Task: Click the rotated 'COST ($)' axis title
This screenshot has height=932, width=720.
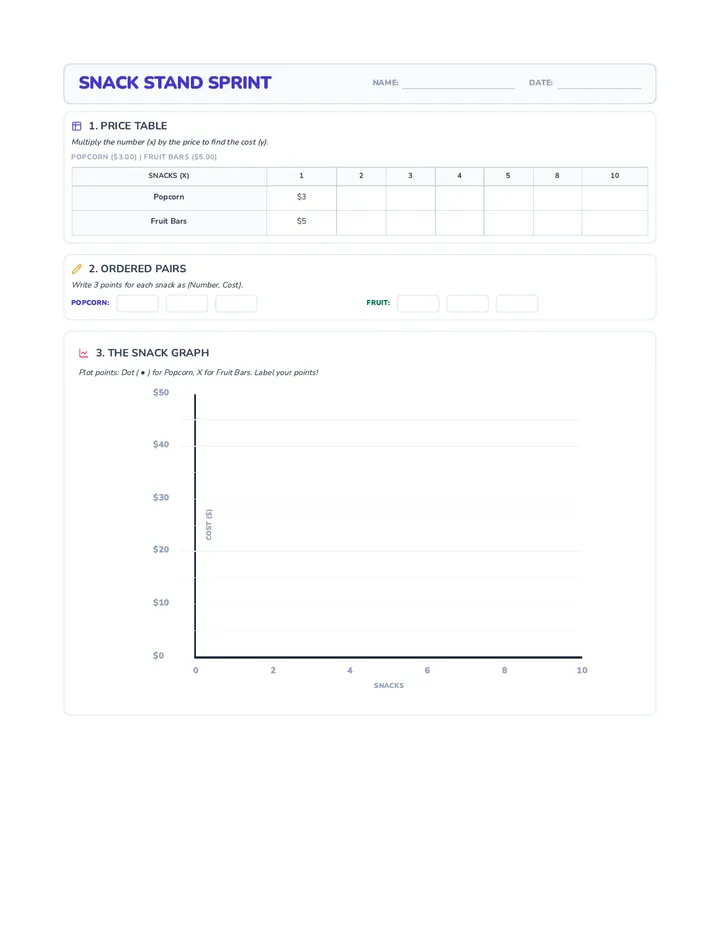Action: [209, 525]
